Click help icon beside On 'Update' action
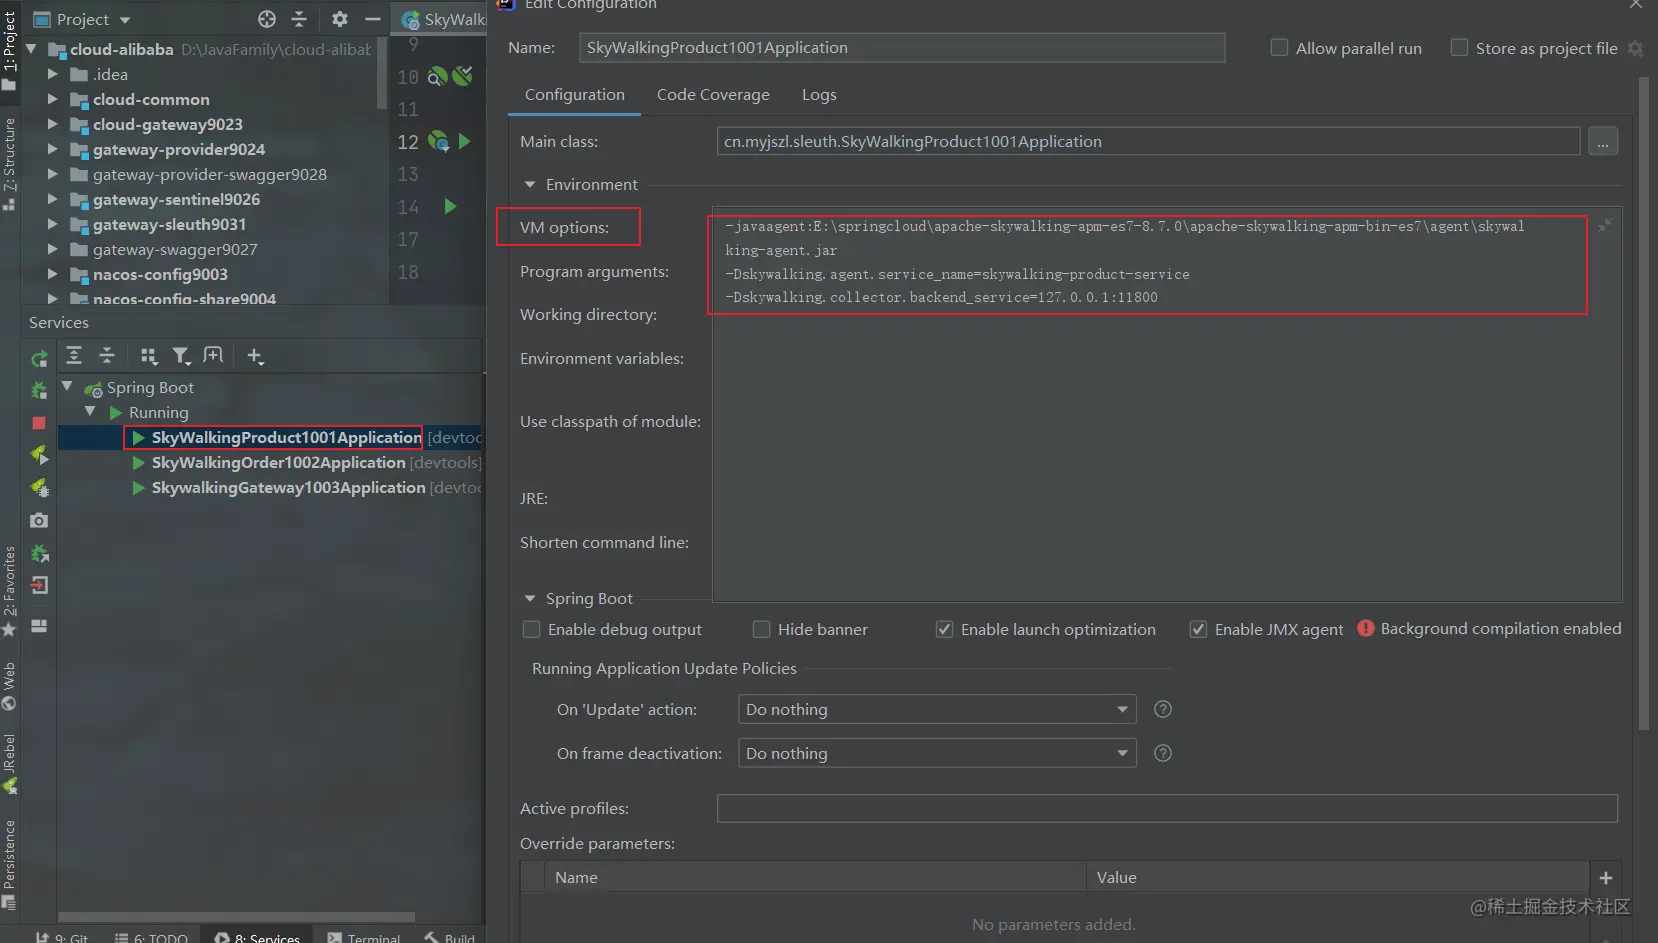The height and width of the screenshot is (943, 1658). point(1162,709)
